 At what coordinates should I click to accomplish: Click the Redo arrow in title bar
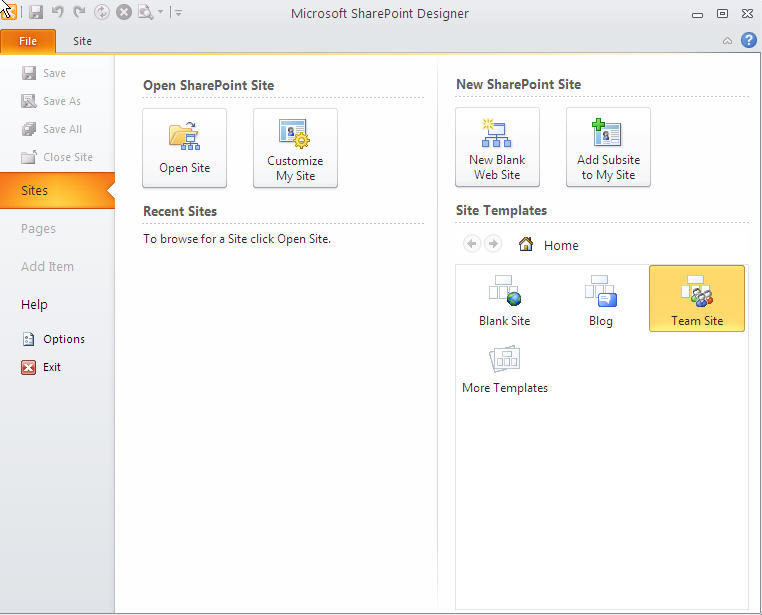point(79,12)
